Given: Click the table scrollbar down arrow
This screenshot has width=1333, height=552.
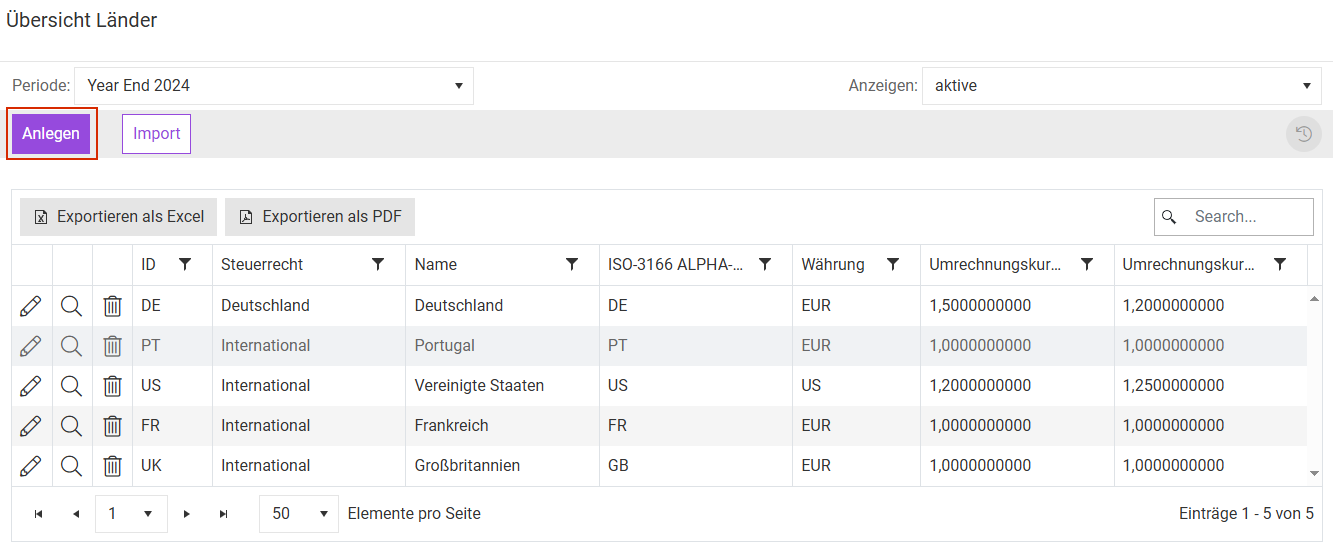Looking at the screenshot, I should [x=1314, y=473].
